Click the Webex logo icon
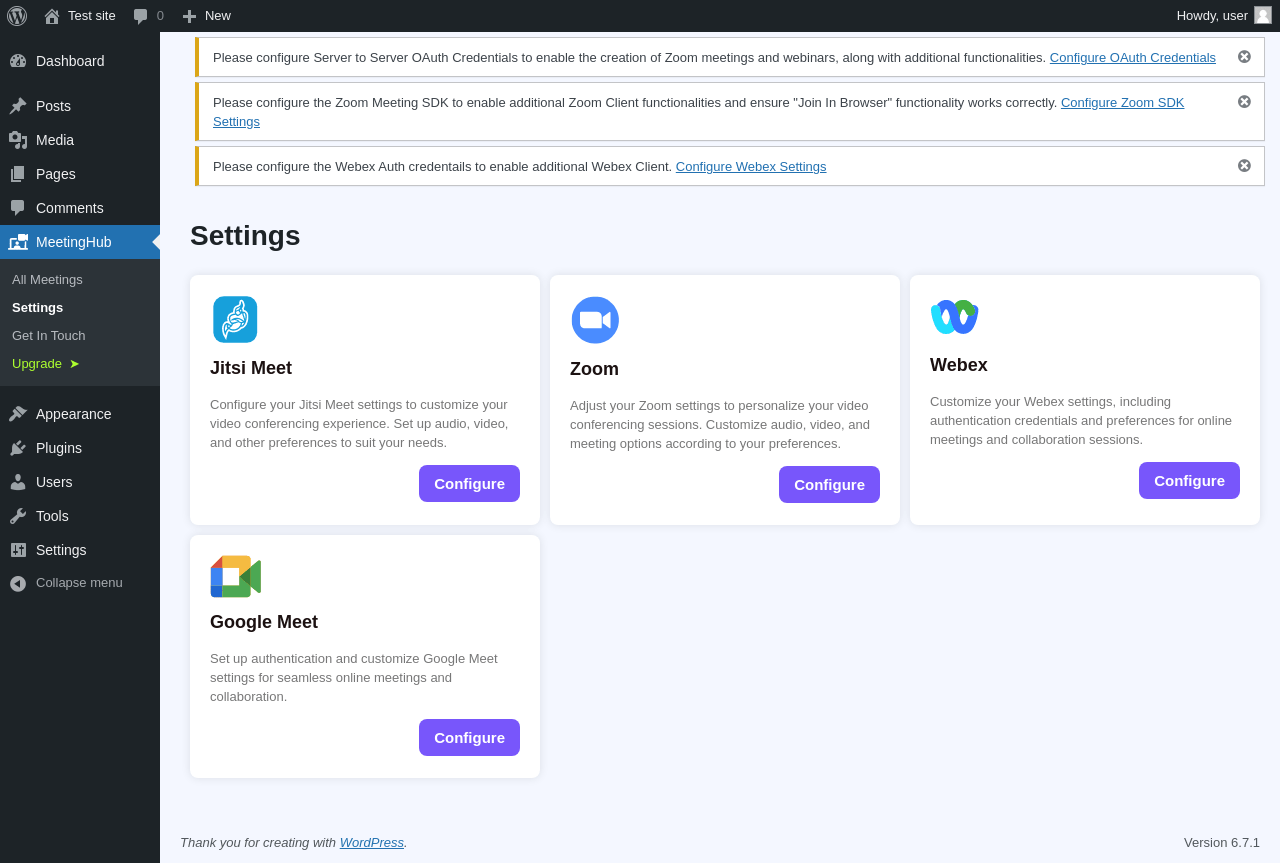 click(954, 317)
